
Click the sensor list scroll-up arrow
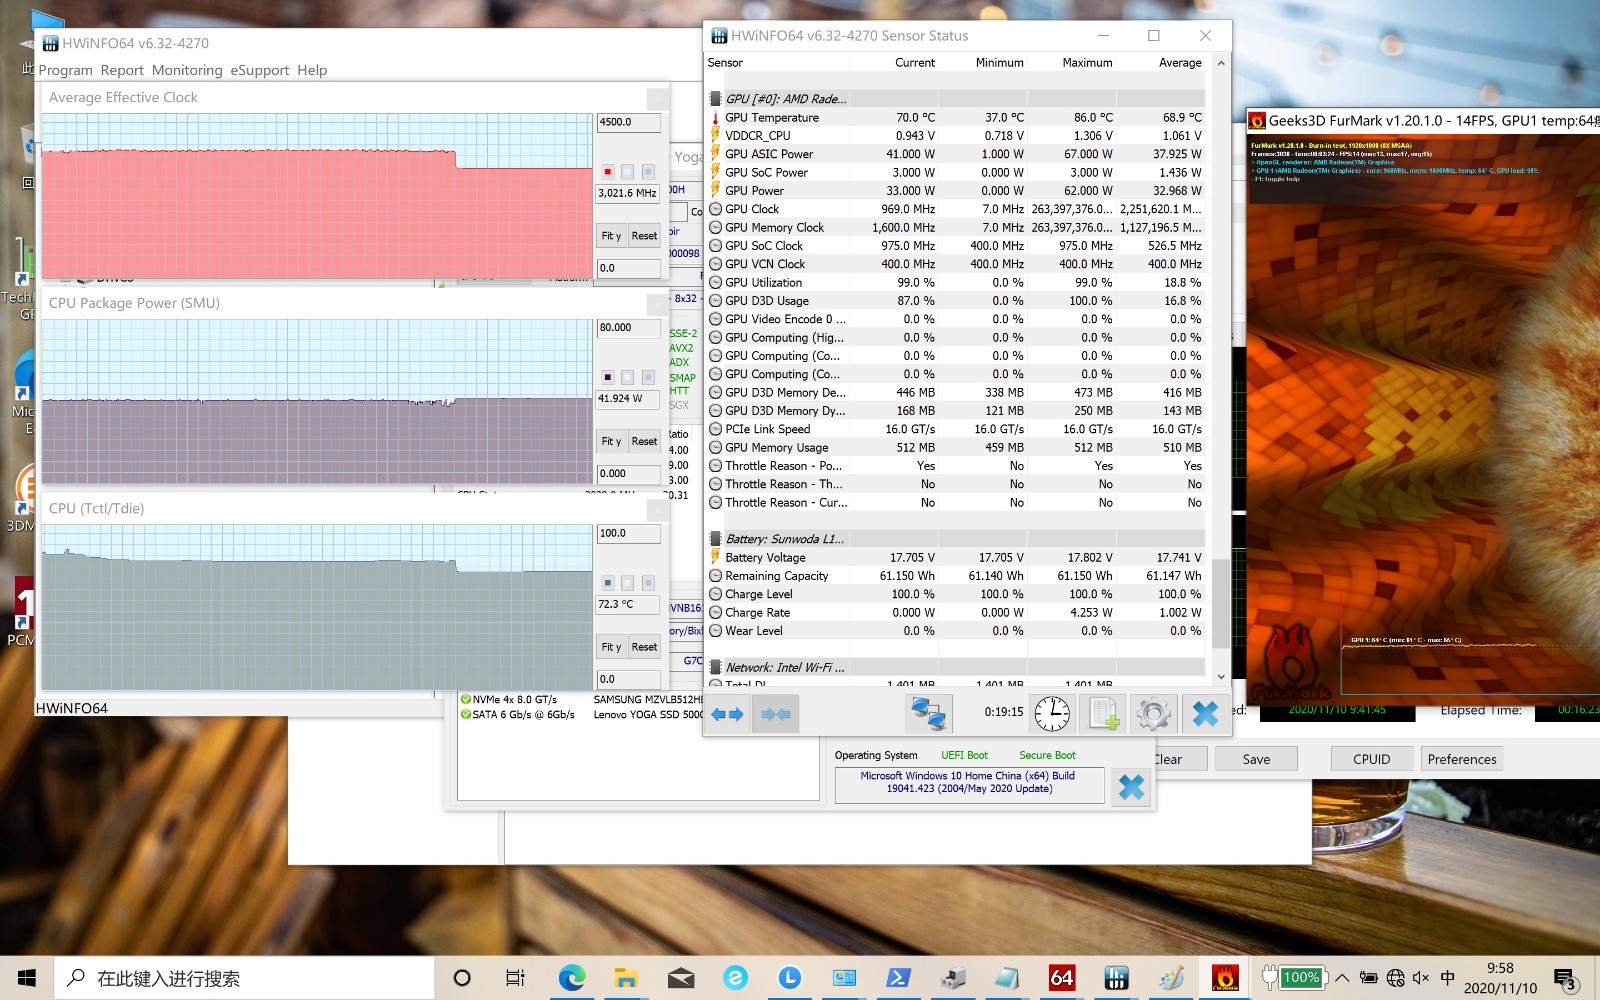1220,63
